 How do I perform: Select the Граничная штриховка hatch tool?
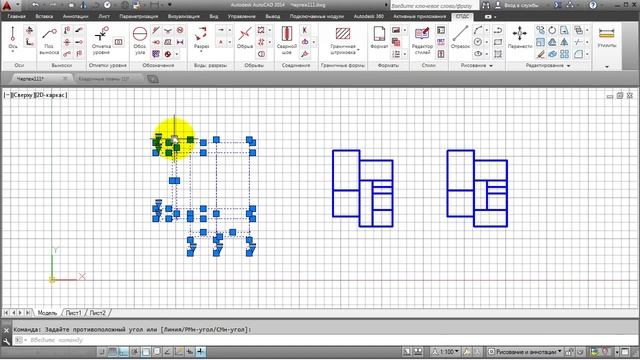pyautogui.click(x=343, y=40)
